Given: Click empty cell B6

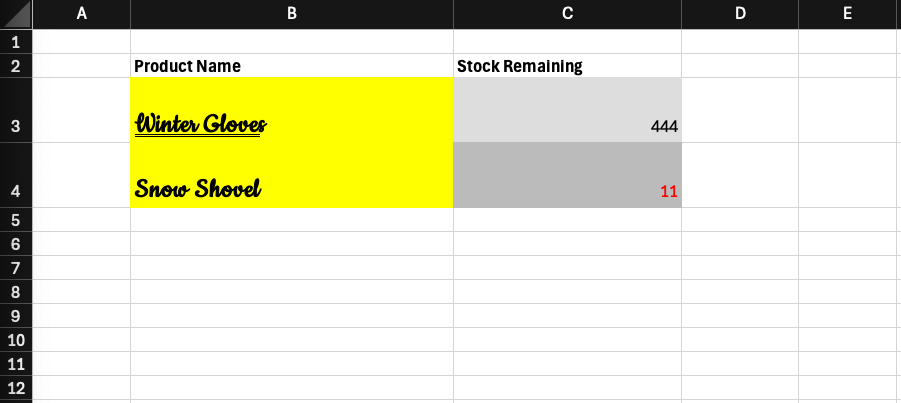Looking at the screenshot, I should [x=292, y=243].
